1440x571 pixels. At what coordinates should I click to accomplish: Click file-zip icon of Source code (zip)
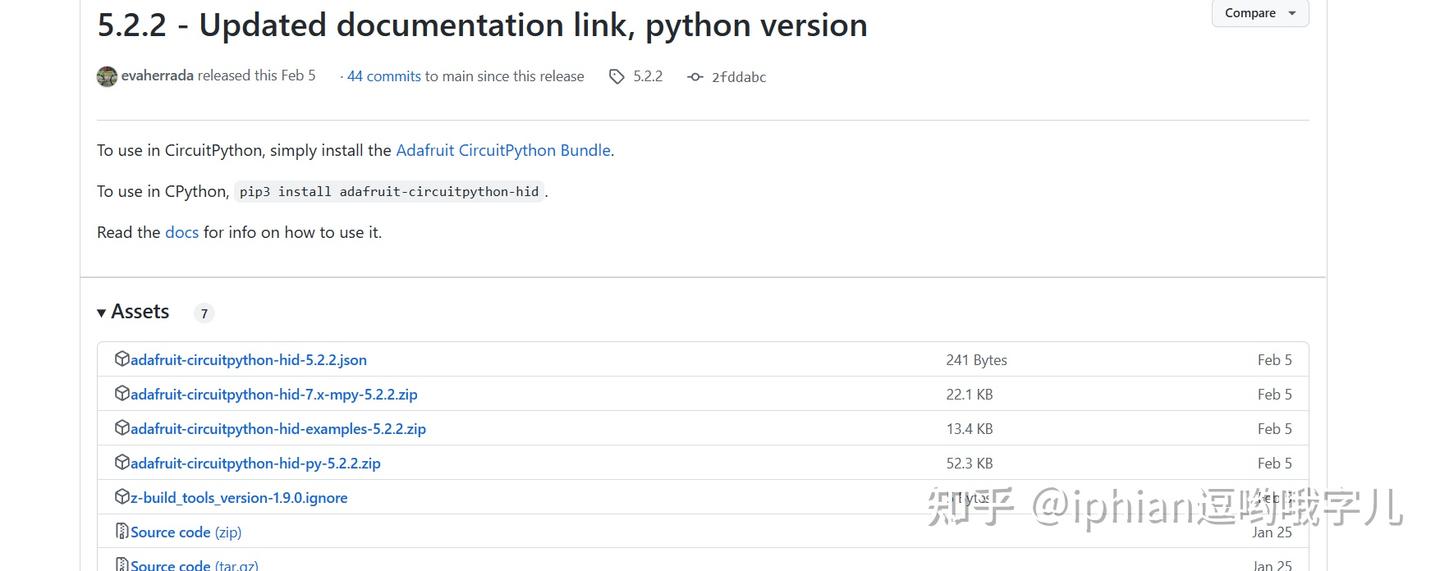point(122,531)
